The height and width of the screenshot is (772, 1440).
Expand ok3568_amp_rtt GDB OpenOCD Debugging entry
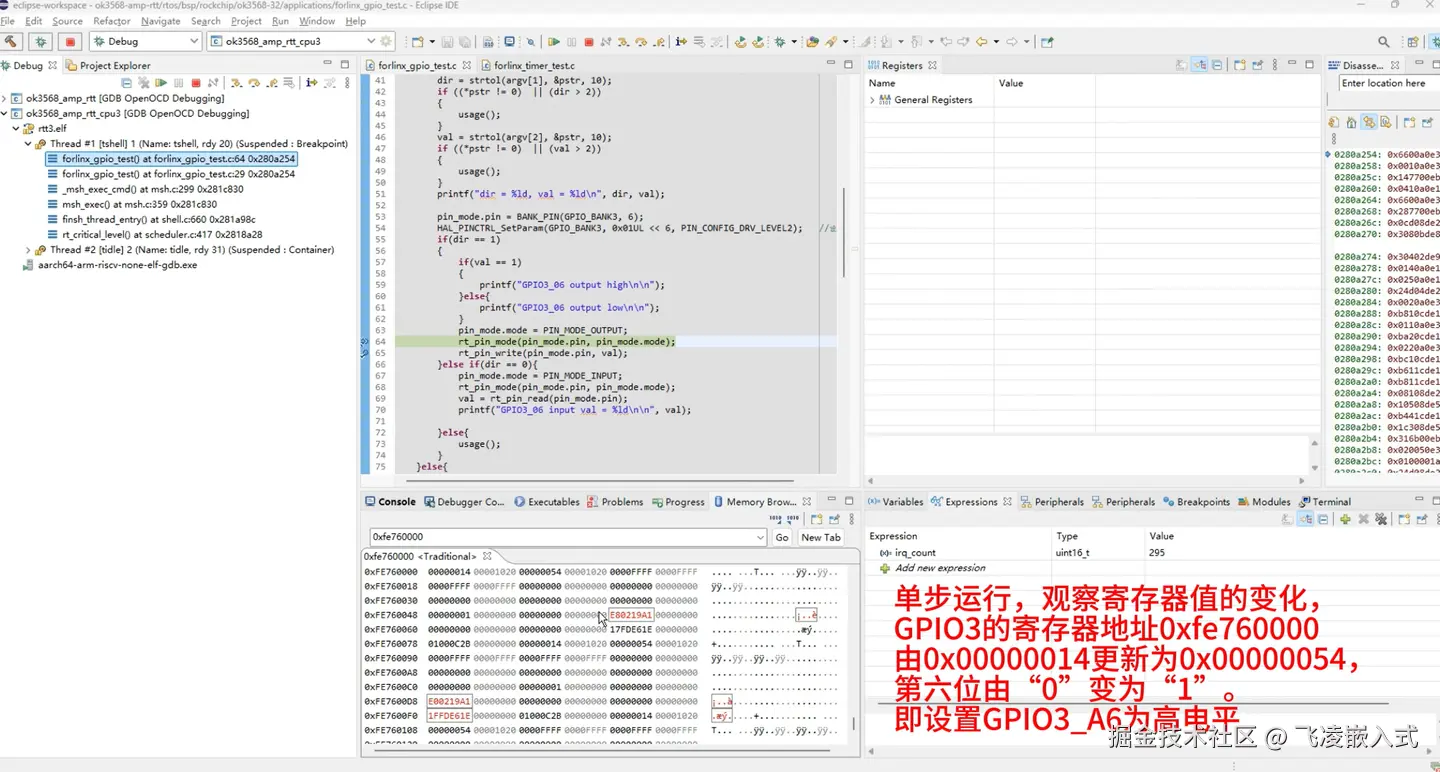pyautogui.click(x=4, y=99)
